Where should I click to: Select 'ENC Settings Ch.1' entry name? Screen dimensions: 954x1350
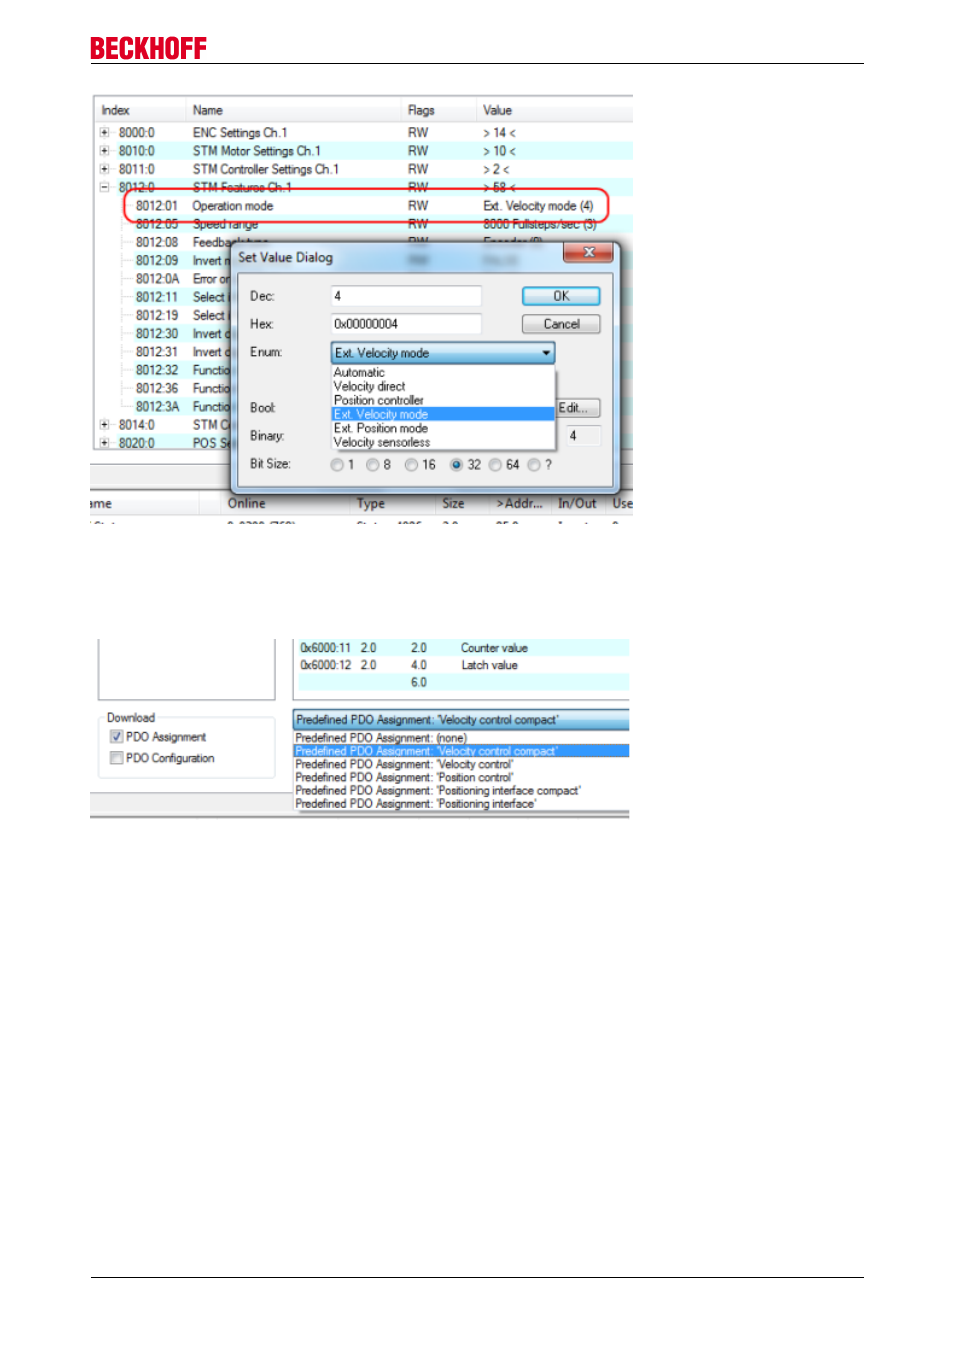(x=240, y=132)
